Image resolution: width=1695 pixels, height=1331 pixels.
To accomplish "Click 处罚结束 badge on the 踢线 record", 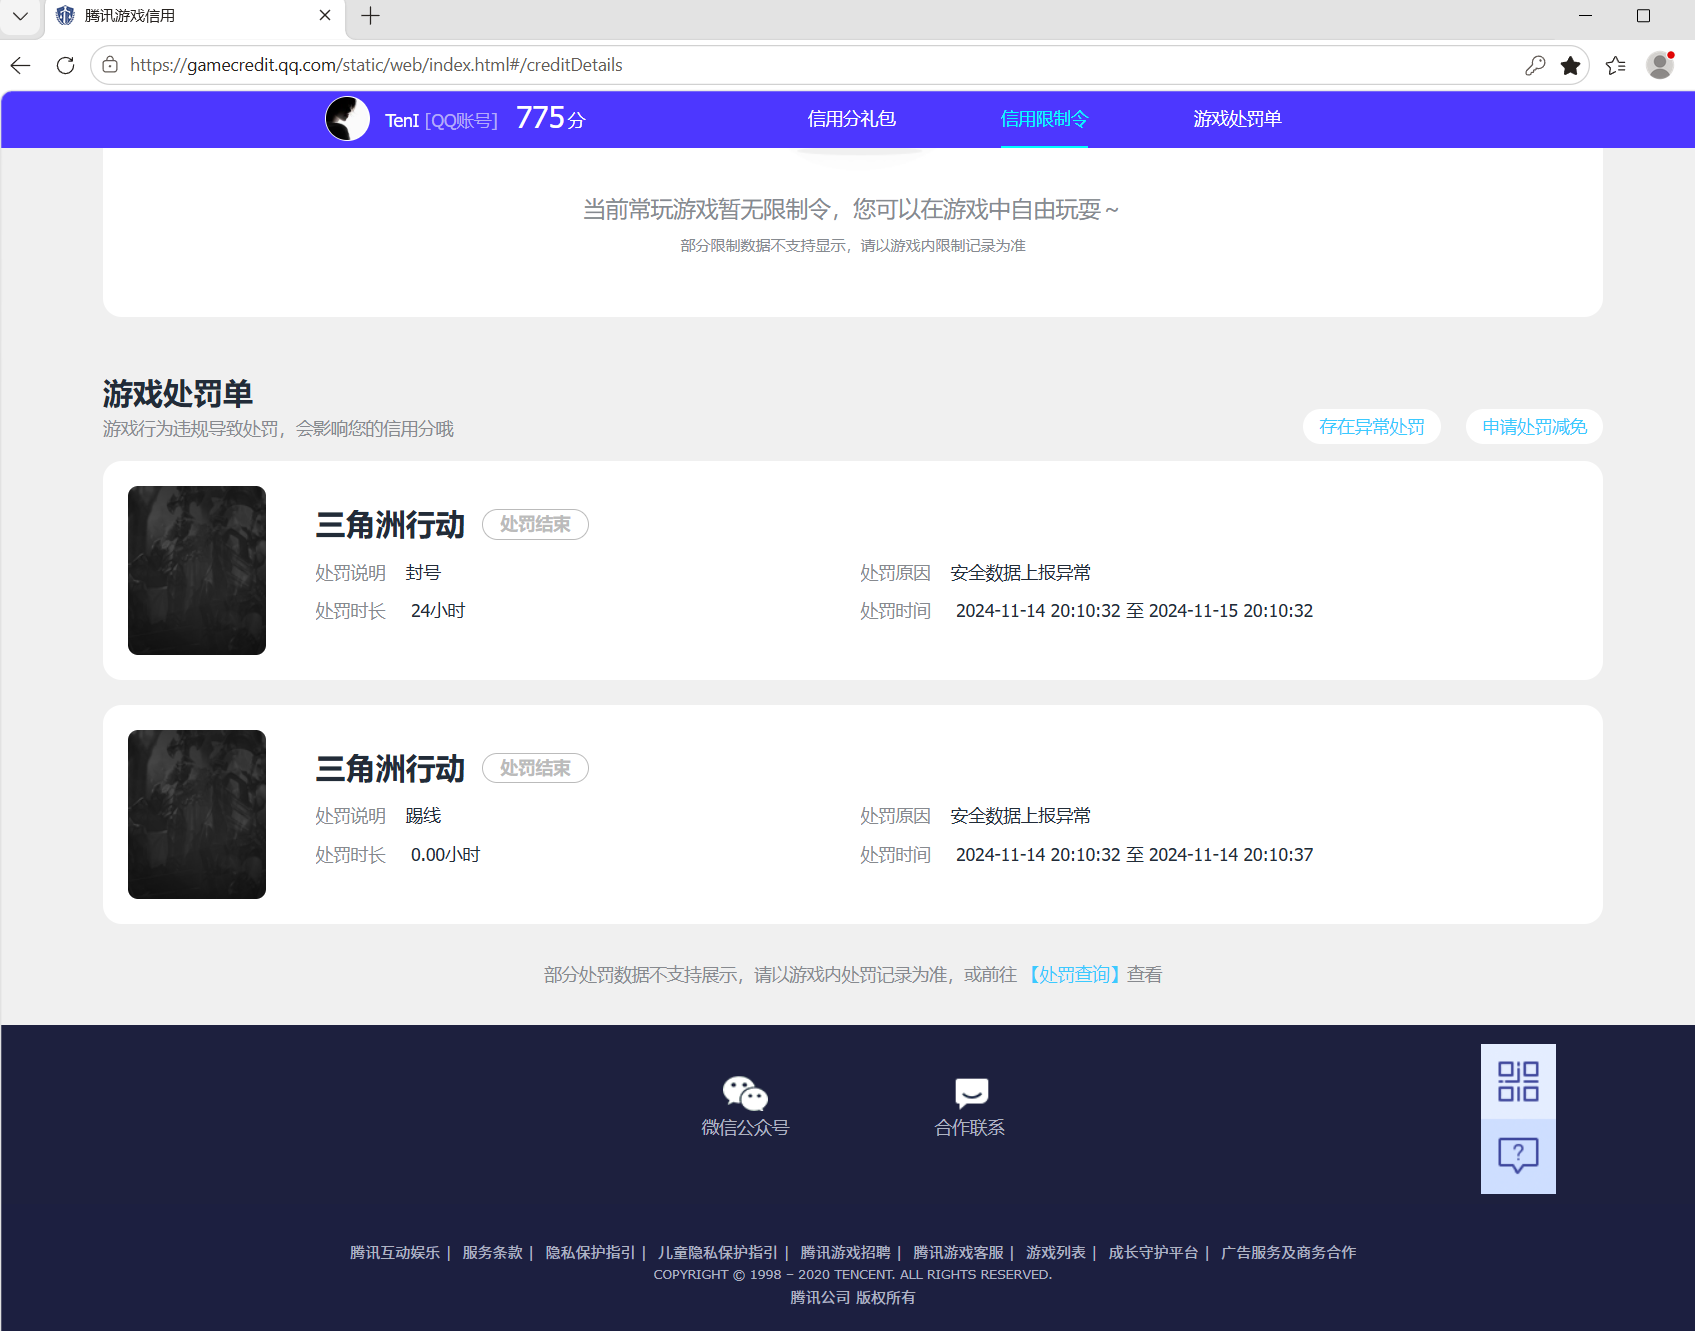I will (535, 768).
